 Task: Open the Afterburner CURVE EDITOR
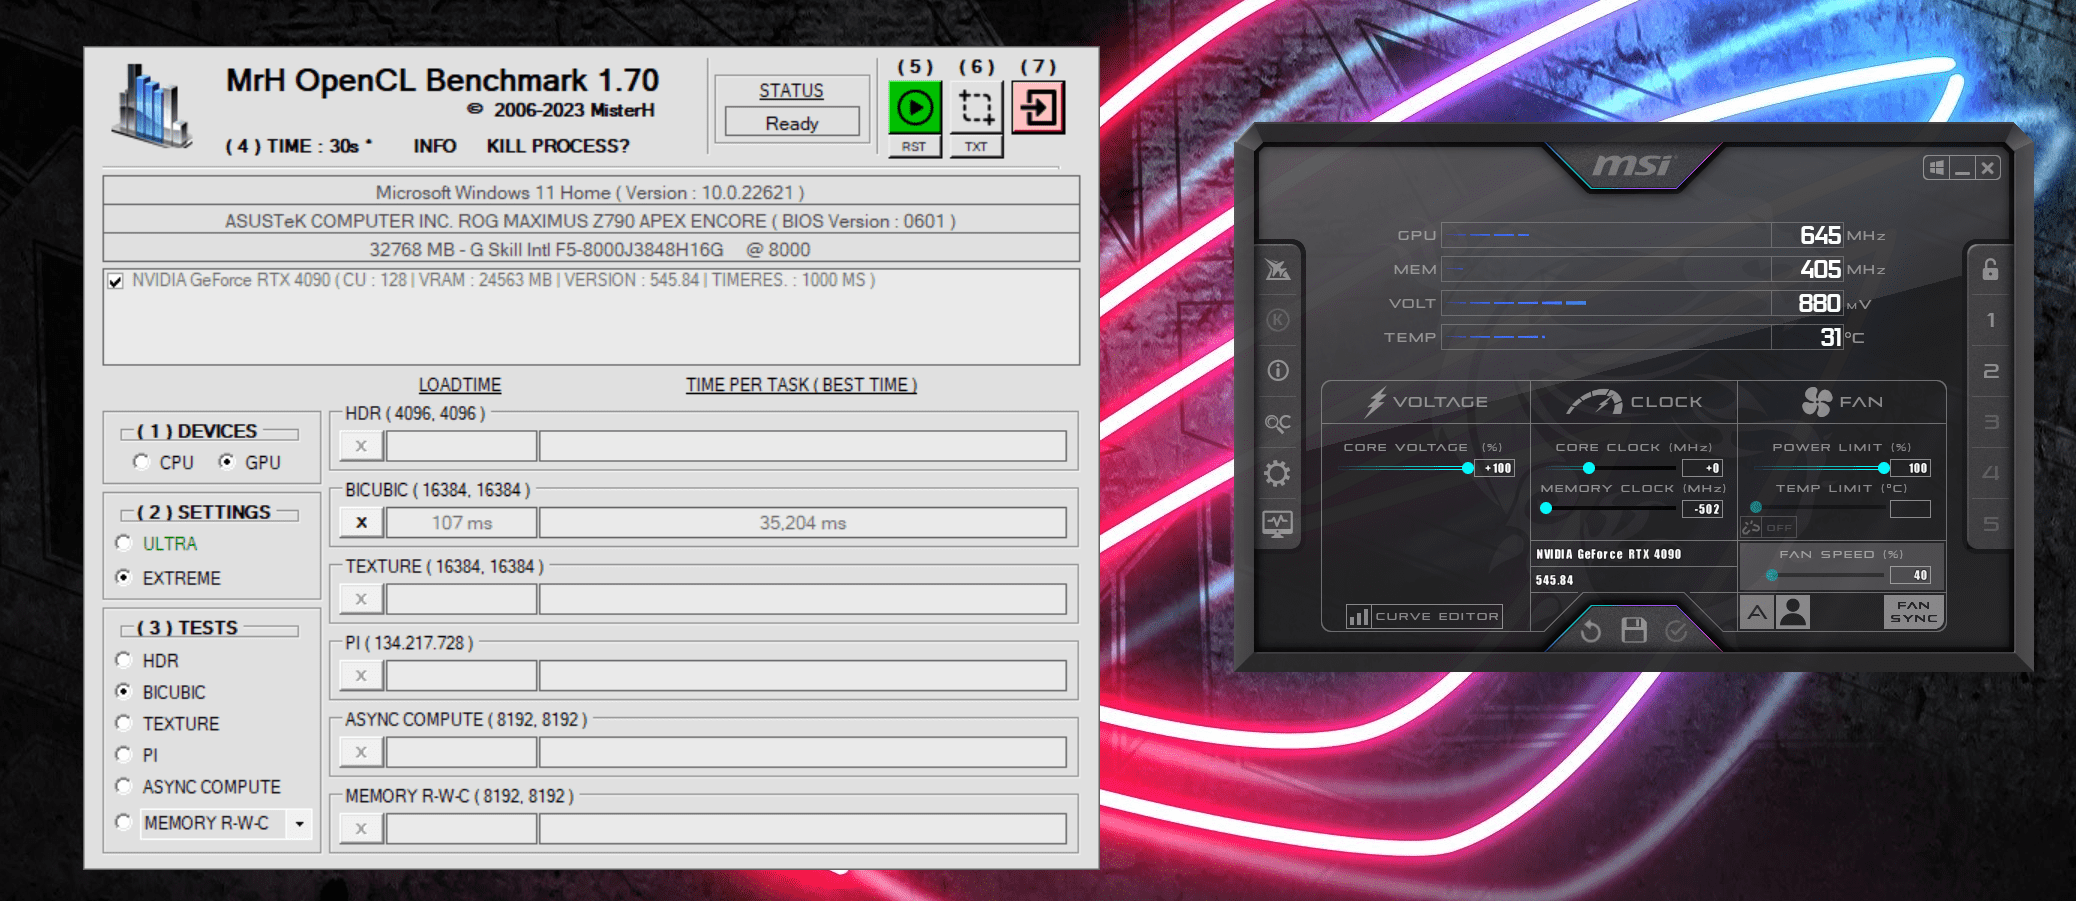(1424, 616)
